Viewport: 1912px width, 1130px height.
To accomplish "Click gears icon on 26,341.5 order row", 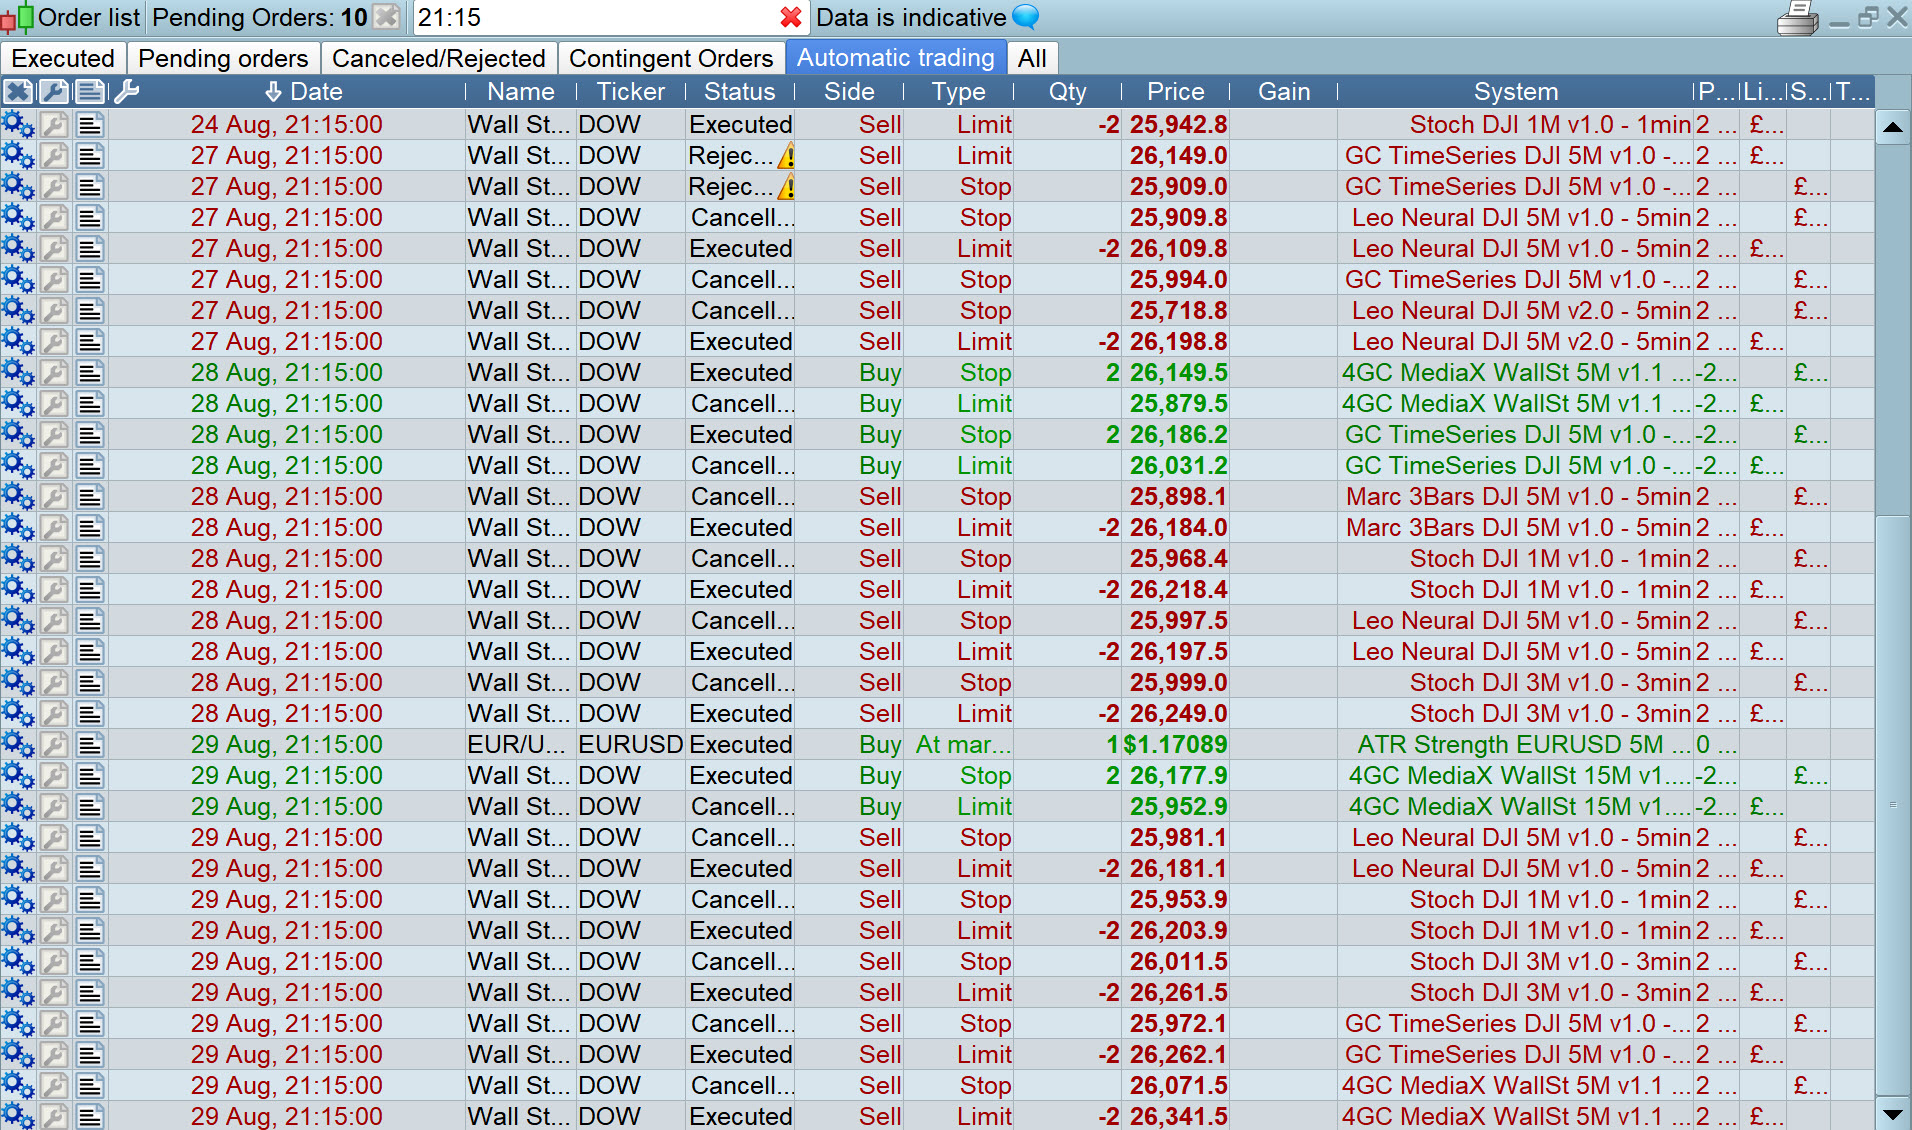I will (x=18, y=1116).
